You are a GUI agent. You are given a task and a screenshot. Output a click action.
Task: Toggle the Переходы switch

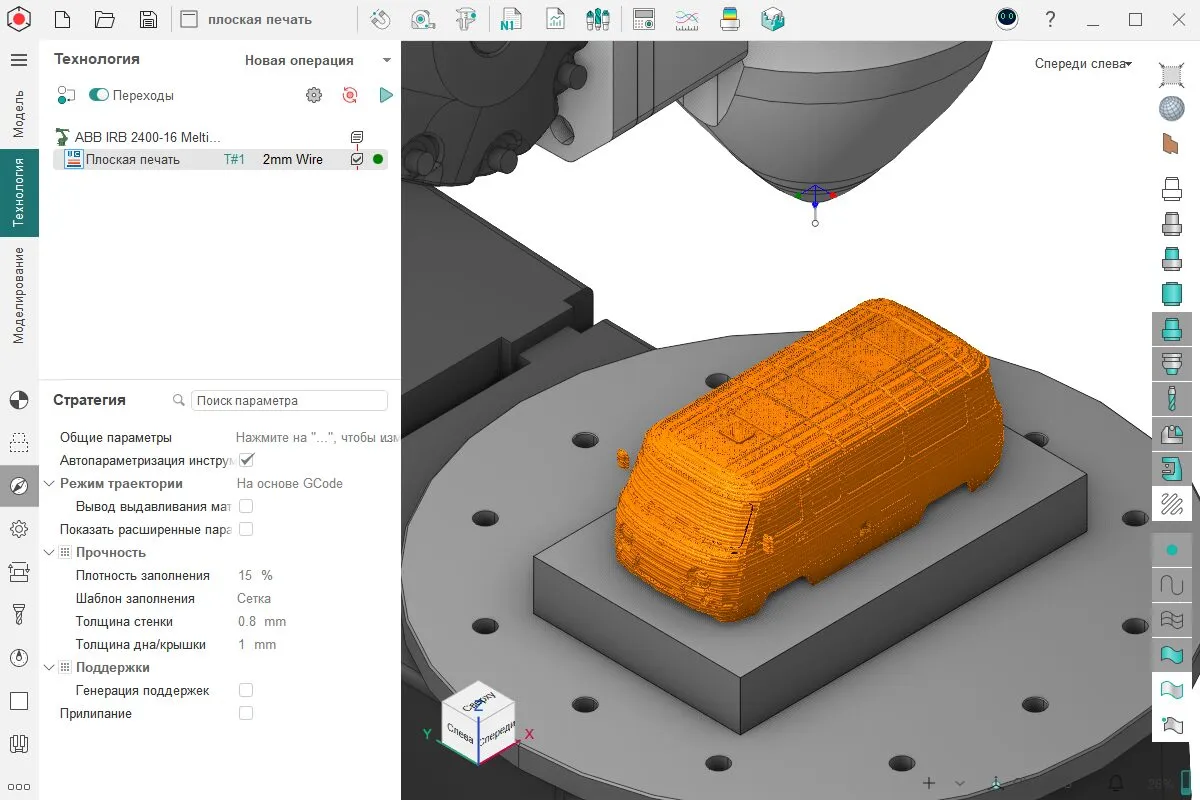99,95
